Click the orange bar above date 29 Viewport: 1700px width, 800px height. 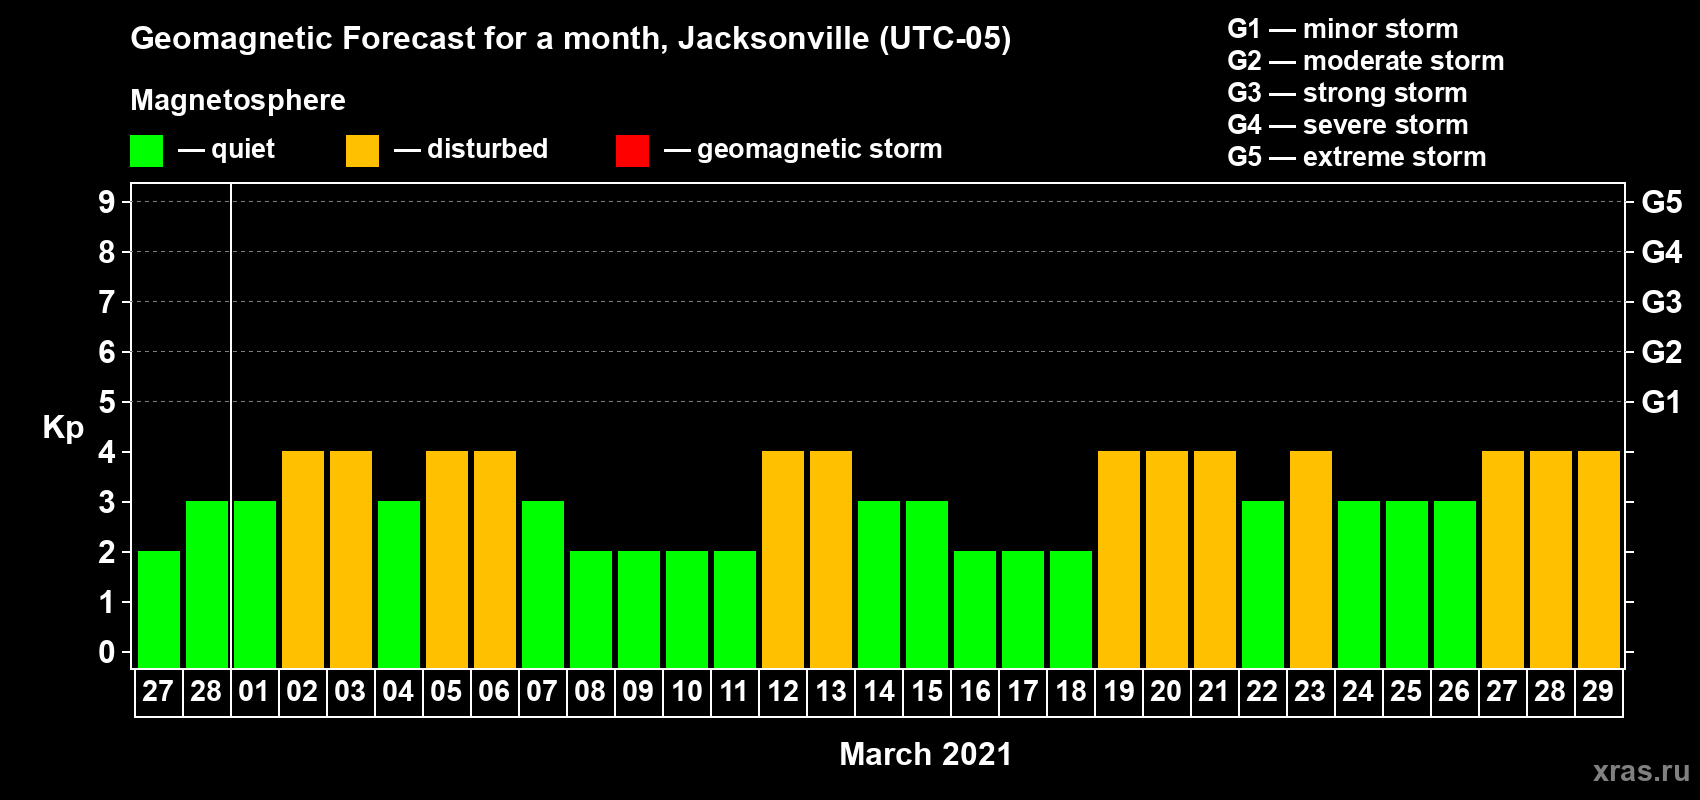click(1599, 560)
